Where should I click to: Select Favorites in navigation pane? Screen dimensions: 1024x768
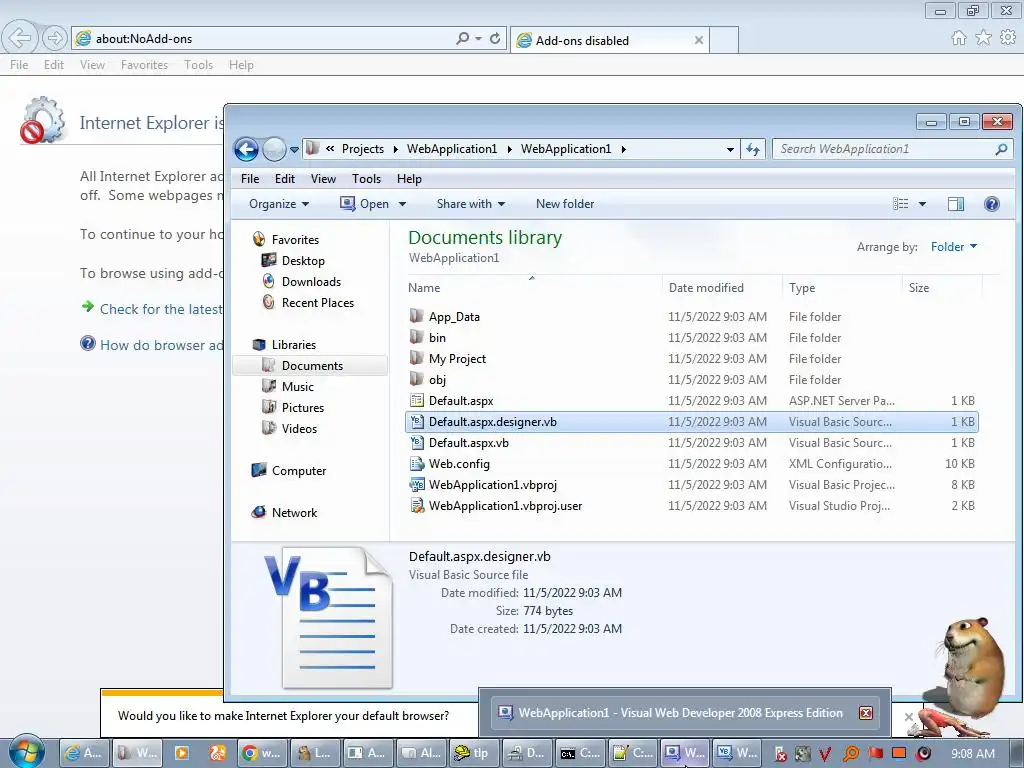[x=295, y=240]
